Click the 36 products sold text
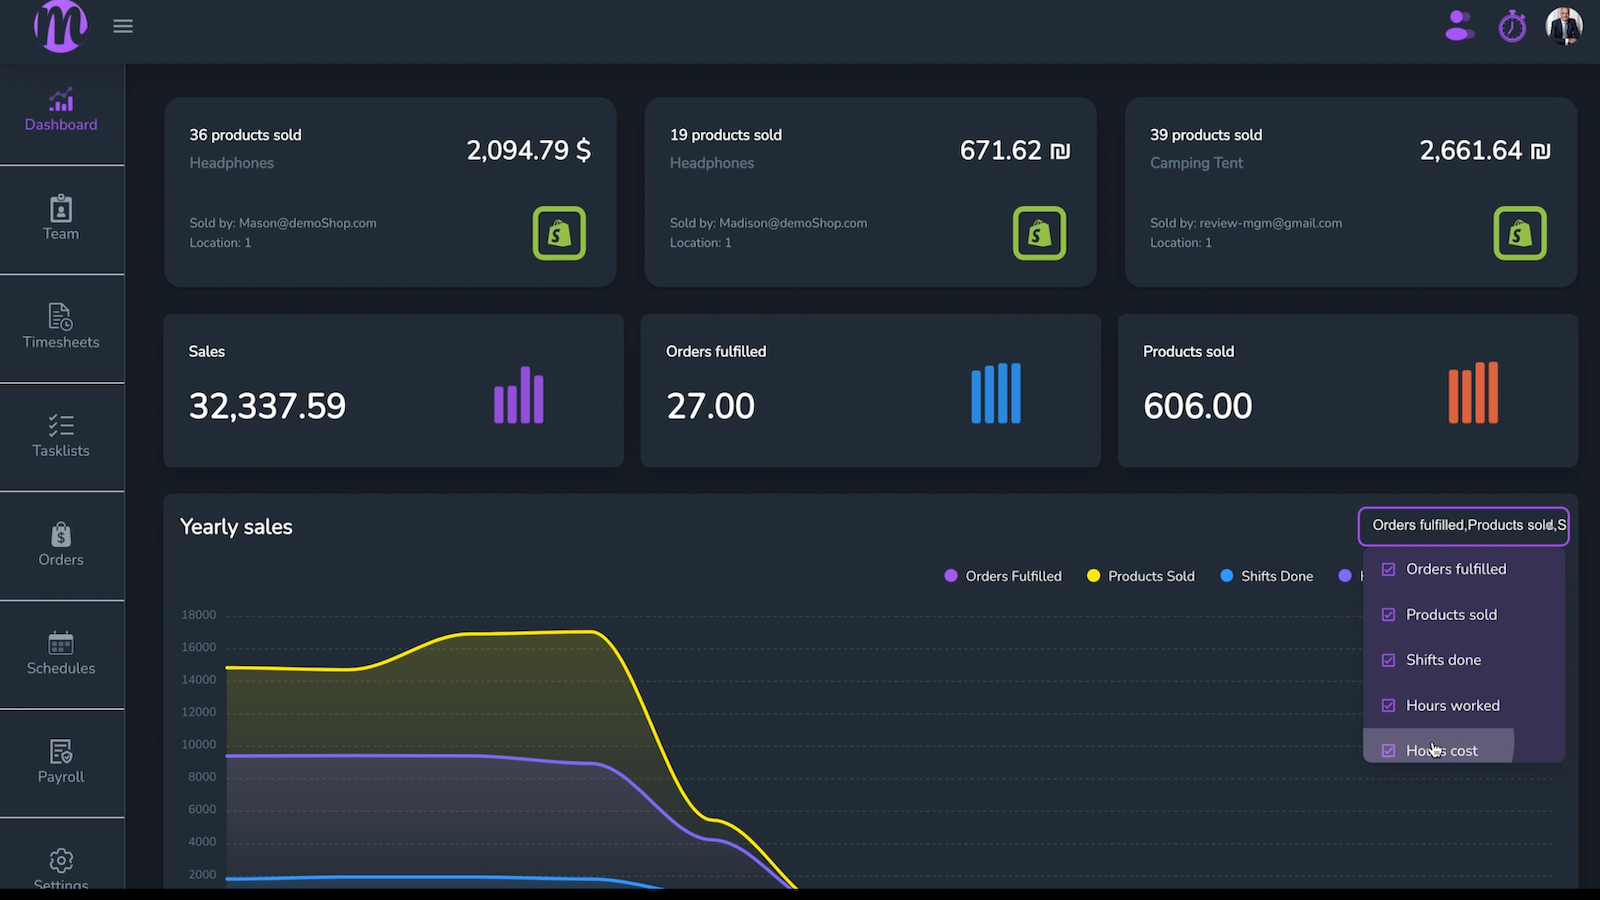1600x900 pixels. pos(245,135)
